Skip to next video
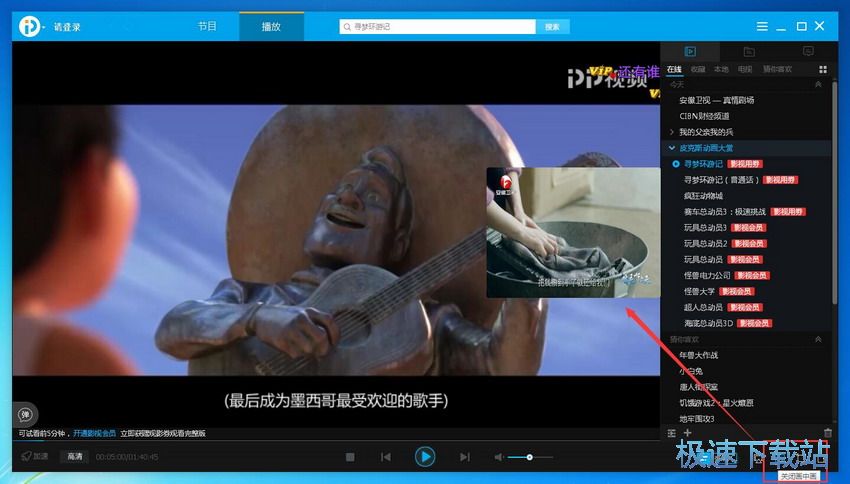 point(465,457)
